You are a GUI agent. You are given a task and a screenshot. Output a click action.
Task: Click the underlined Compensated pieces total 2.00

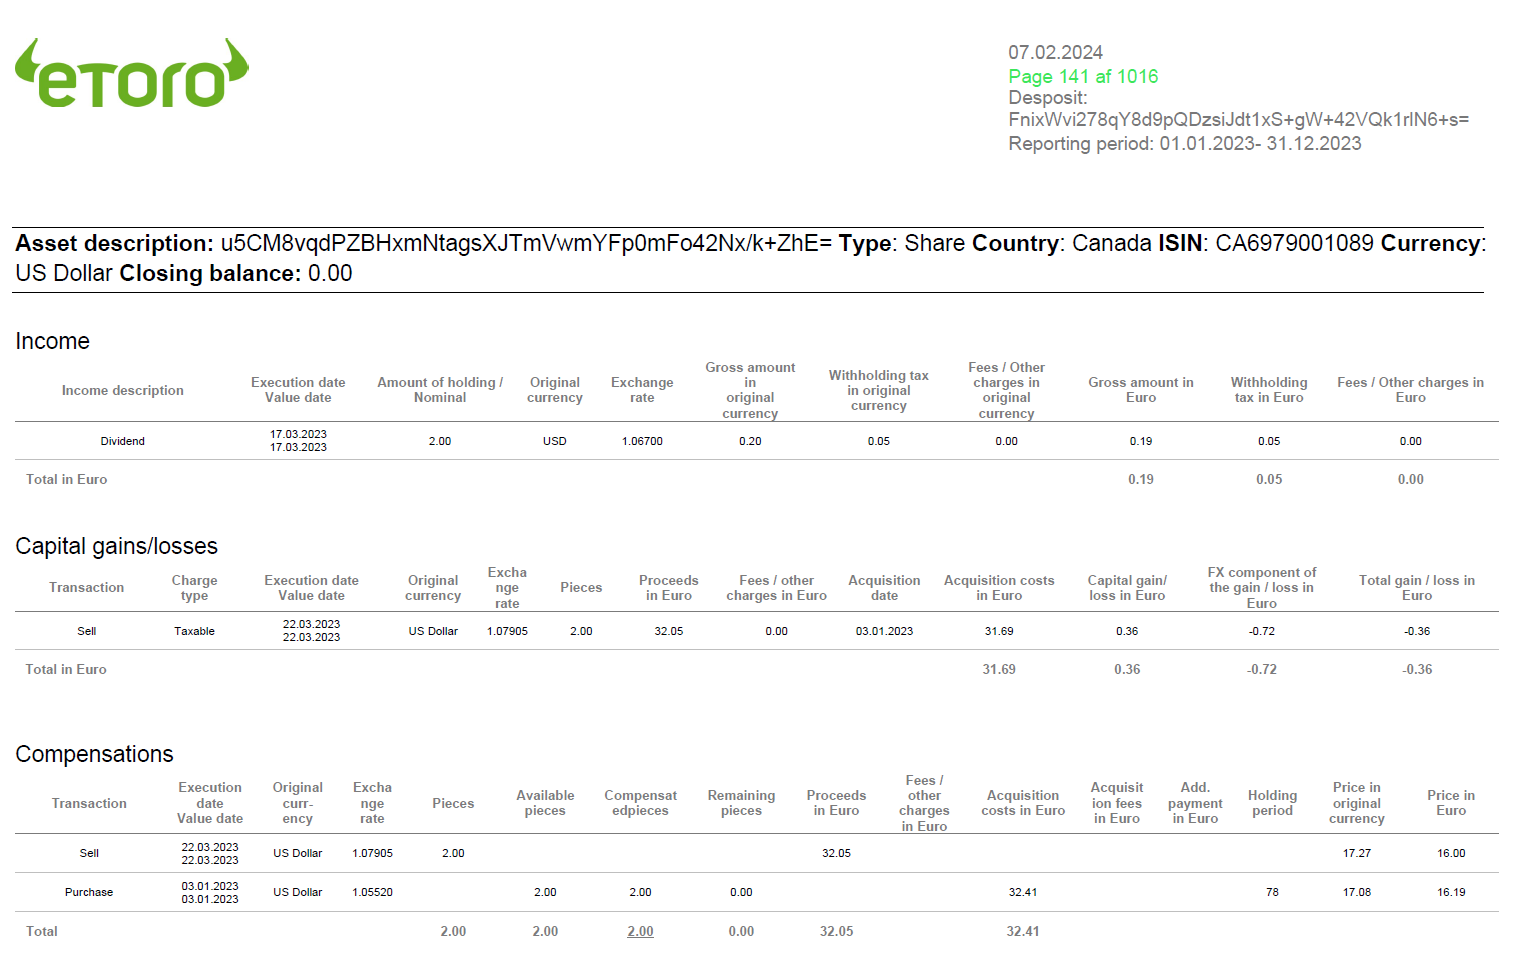(x=640, y=931)
